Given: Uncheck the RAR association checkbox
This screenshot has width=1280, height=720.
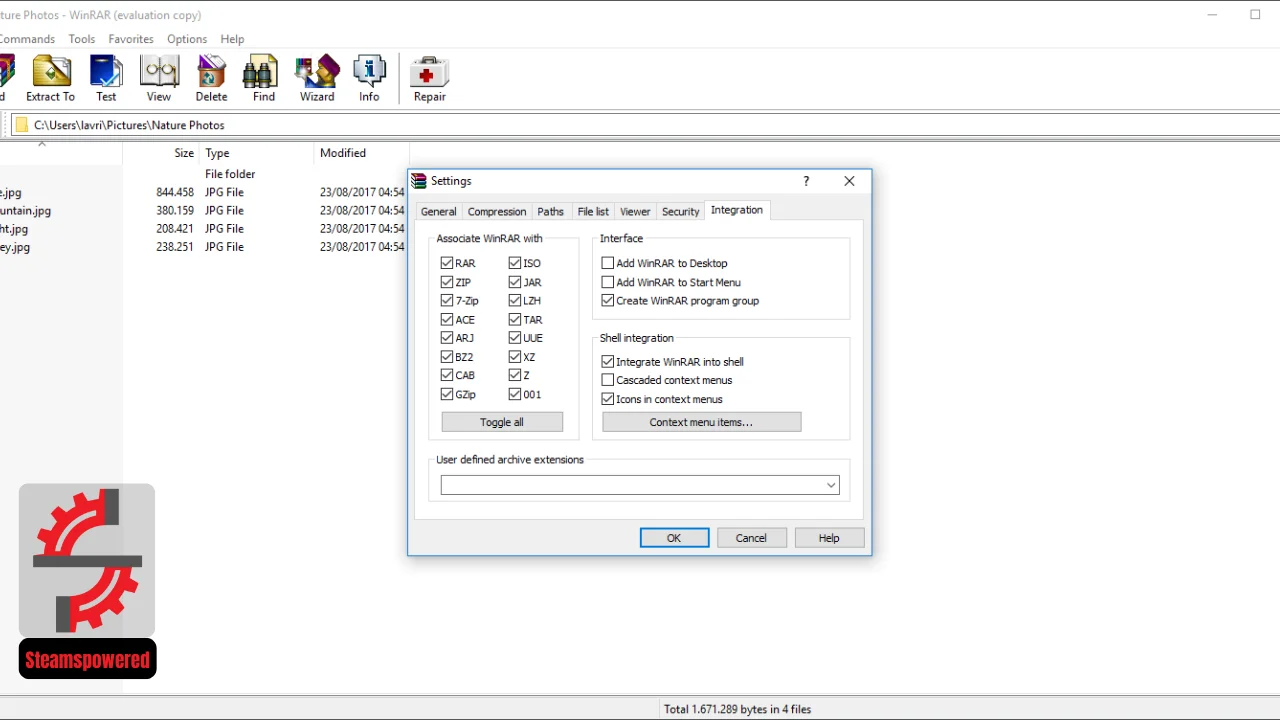Looking at the screenshot, I should click(447, 263).
